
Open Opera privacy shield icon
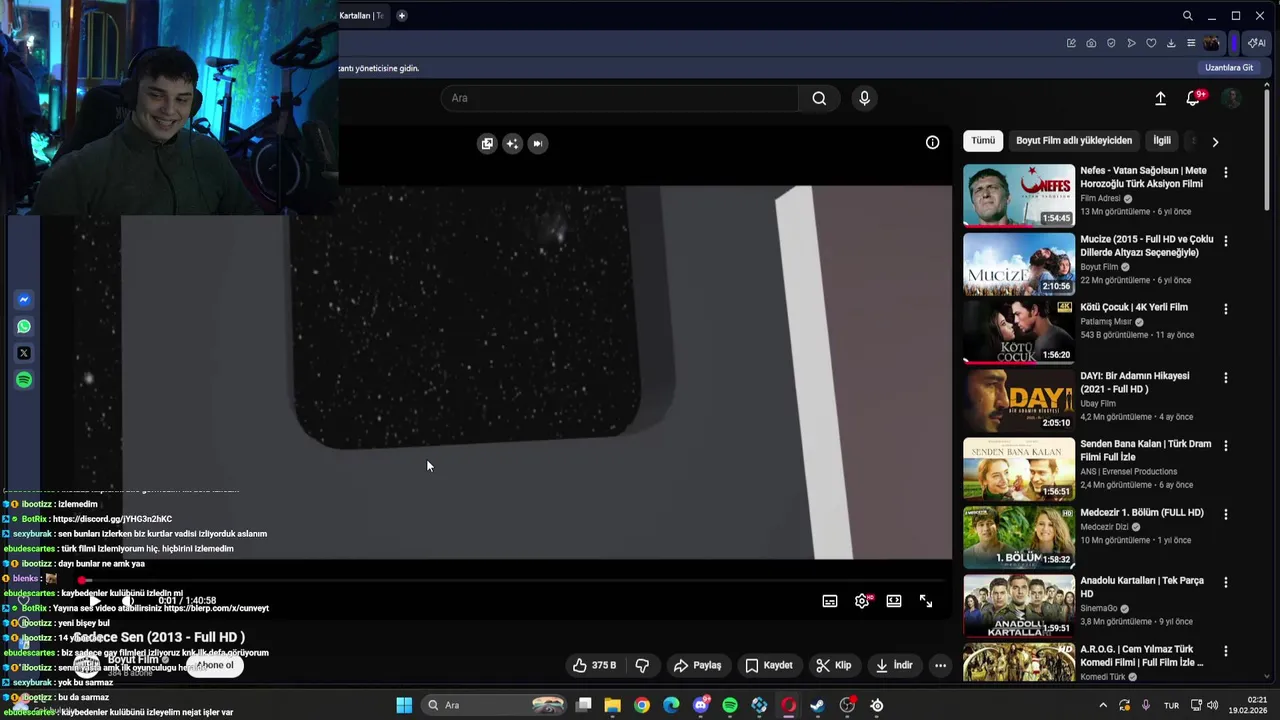coord(1111,43)
